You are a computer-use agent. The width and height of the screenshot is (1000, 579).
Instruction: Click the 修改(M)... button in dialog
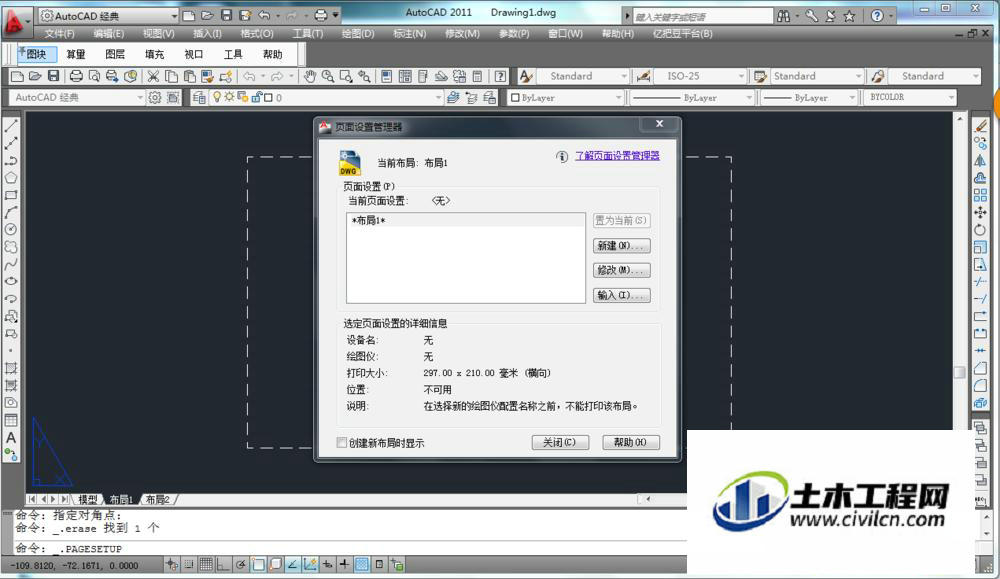pos(622,270)
